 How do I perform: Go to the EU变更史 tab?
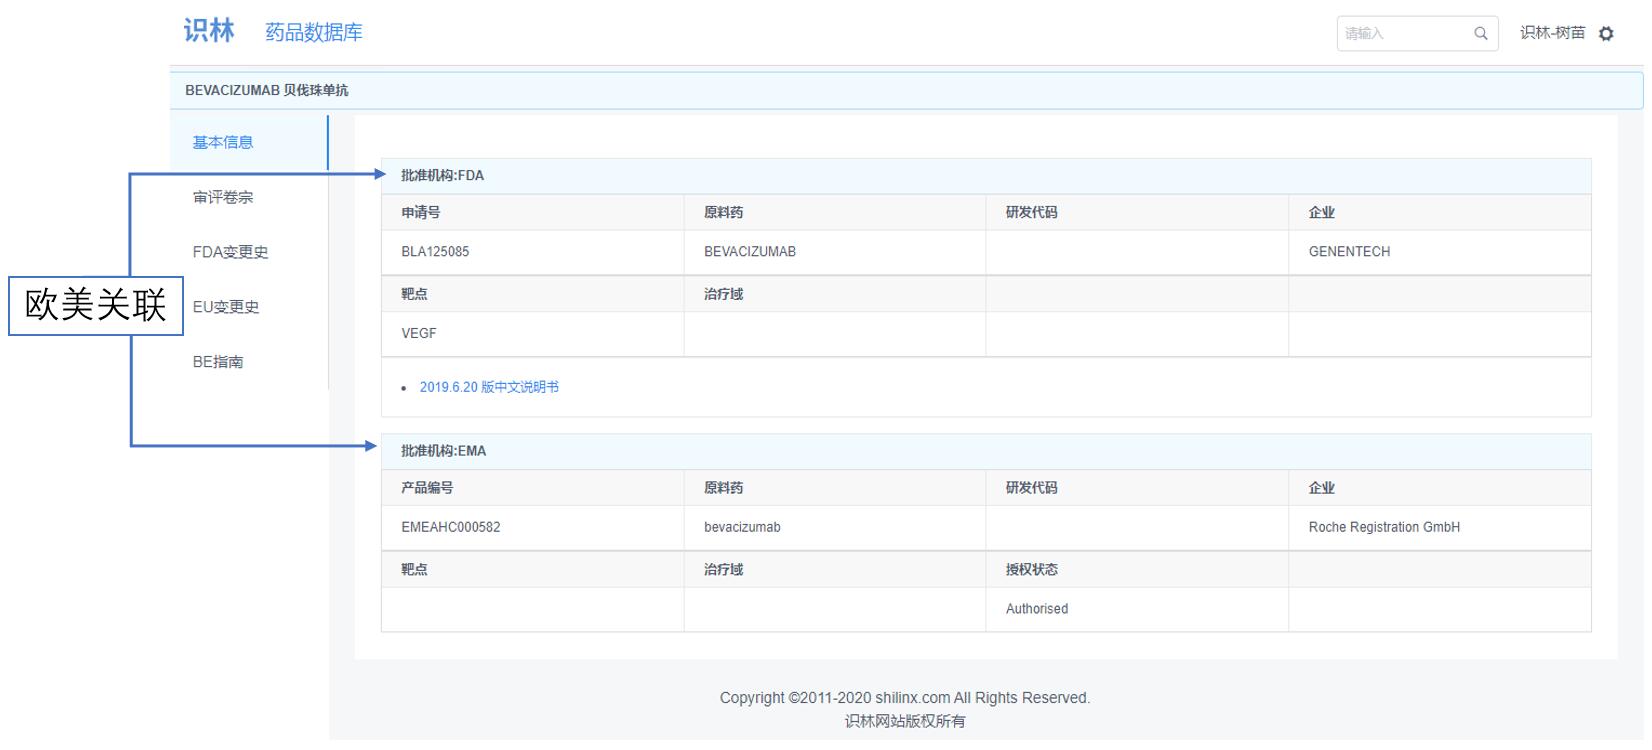(226, 308)
